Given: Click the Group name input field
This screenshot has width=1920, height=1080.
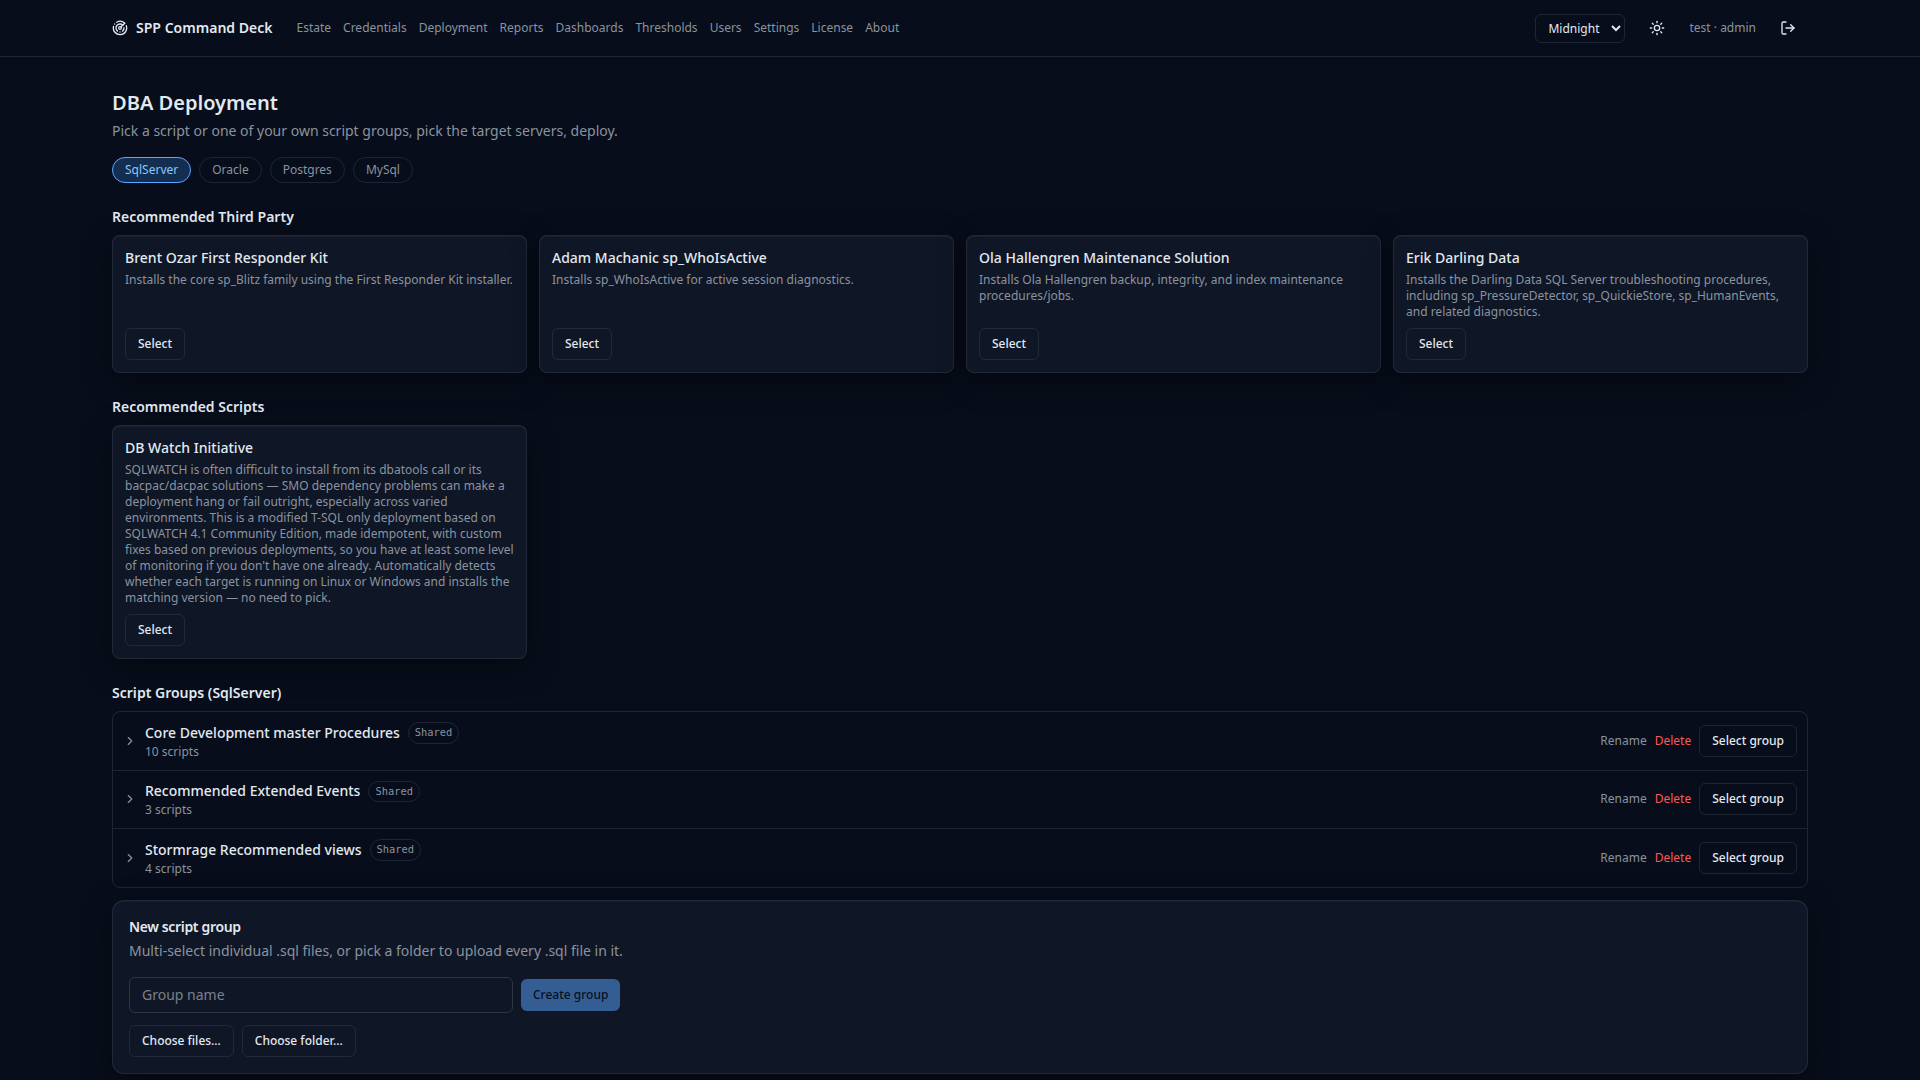Looking at the screenshot, I should (321, 995).
